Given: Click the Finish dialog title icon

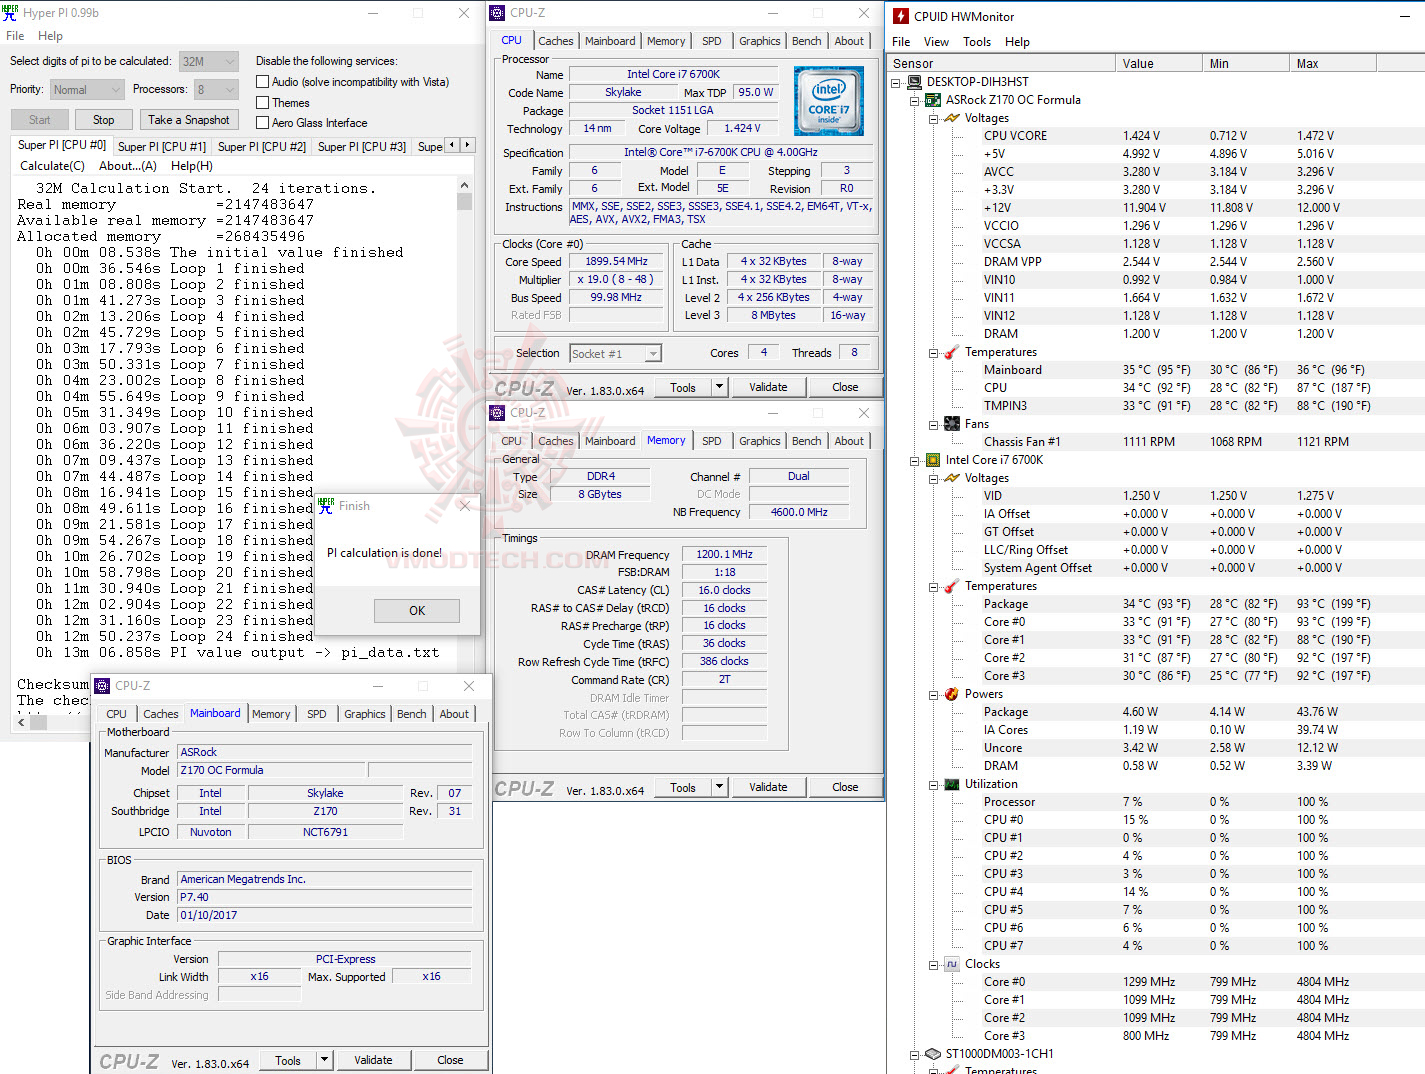Looking at the screenshot, I should click(326, 506).
